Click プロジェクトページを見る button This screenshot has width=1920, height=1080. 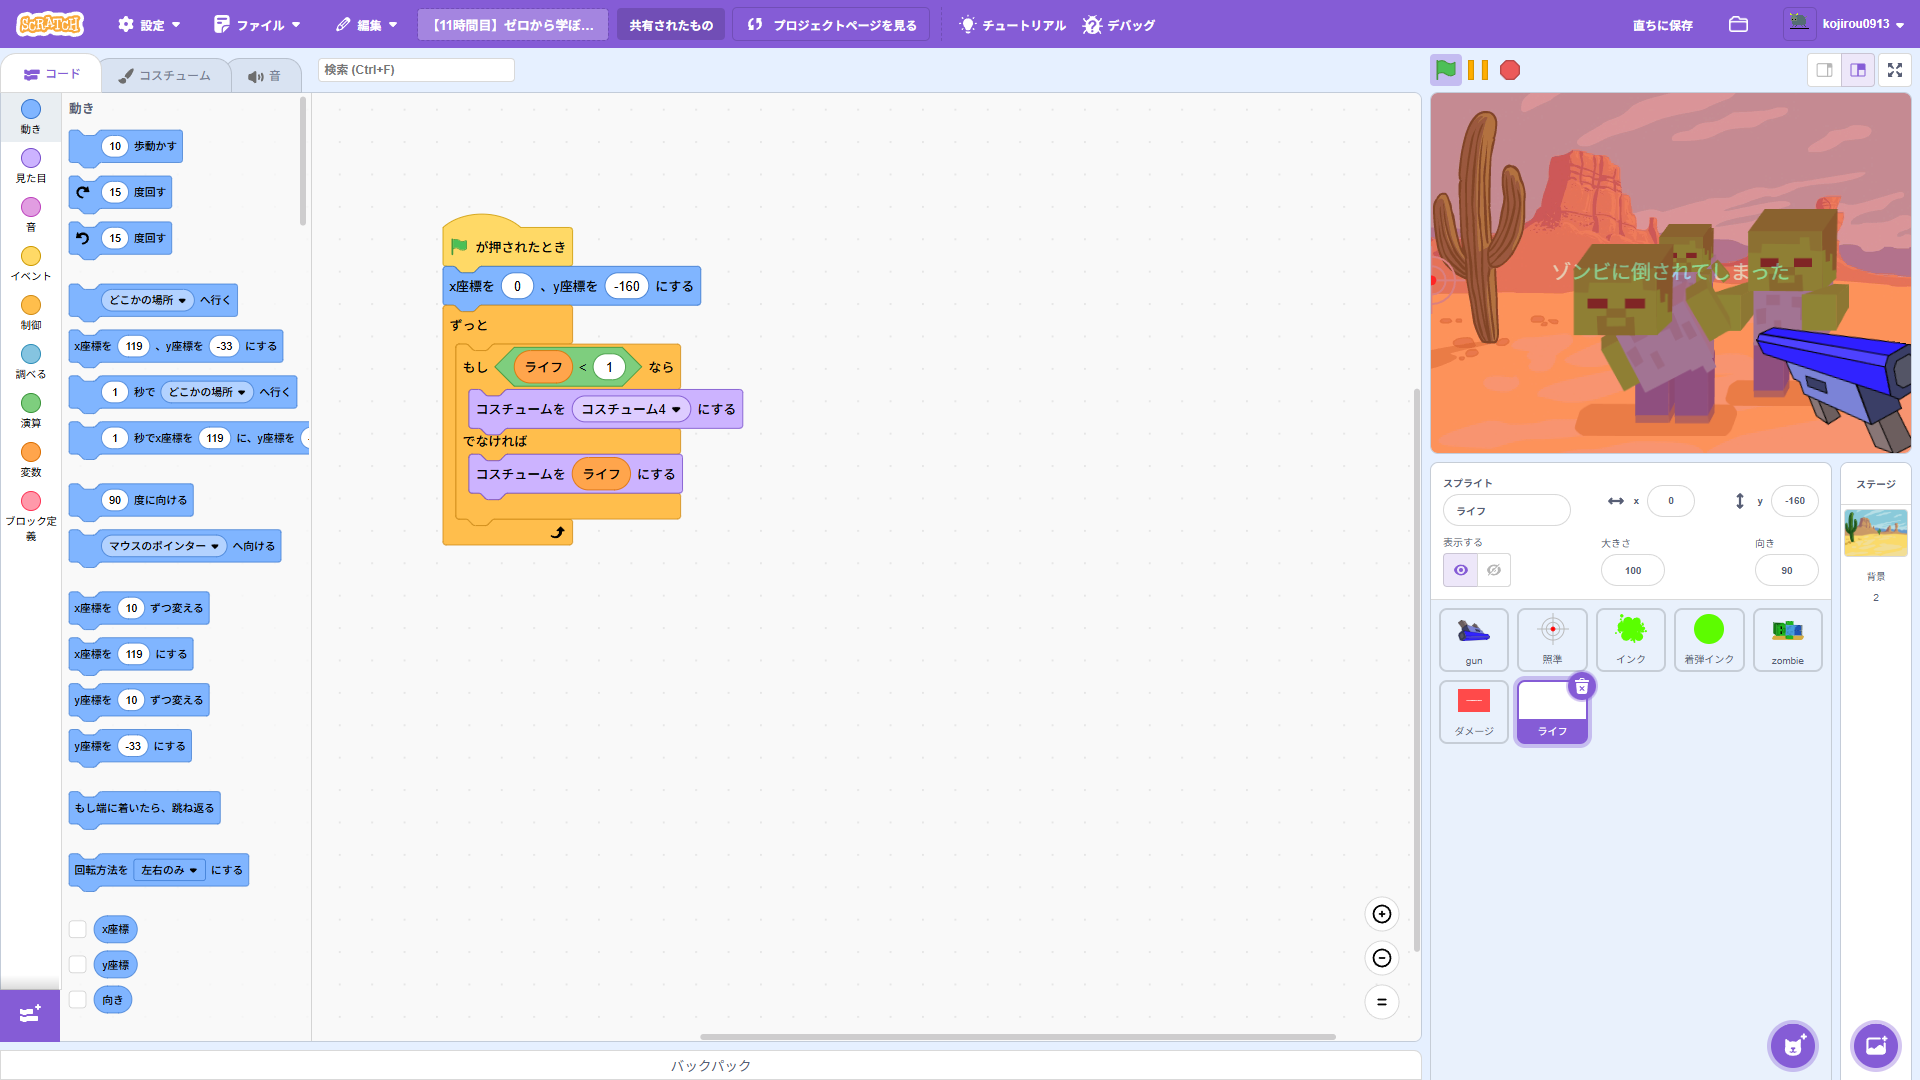click(831, 24)
